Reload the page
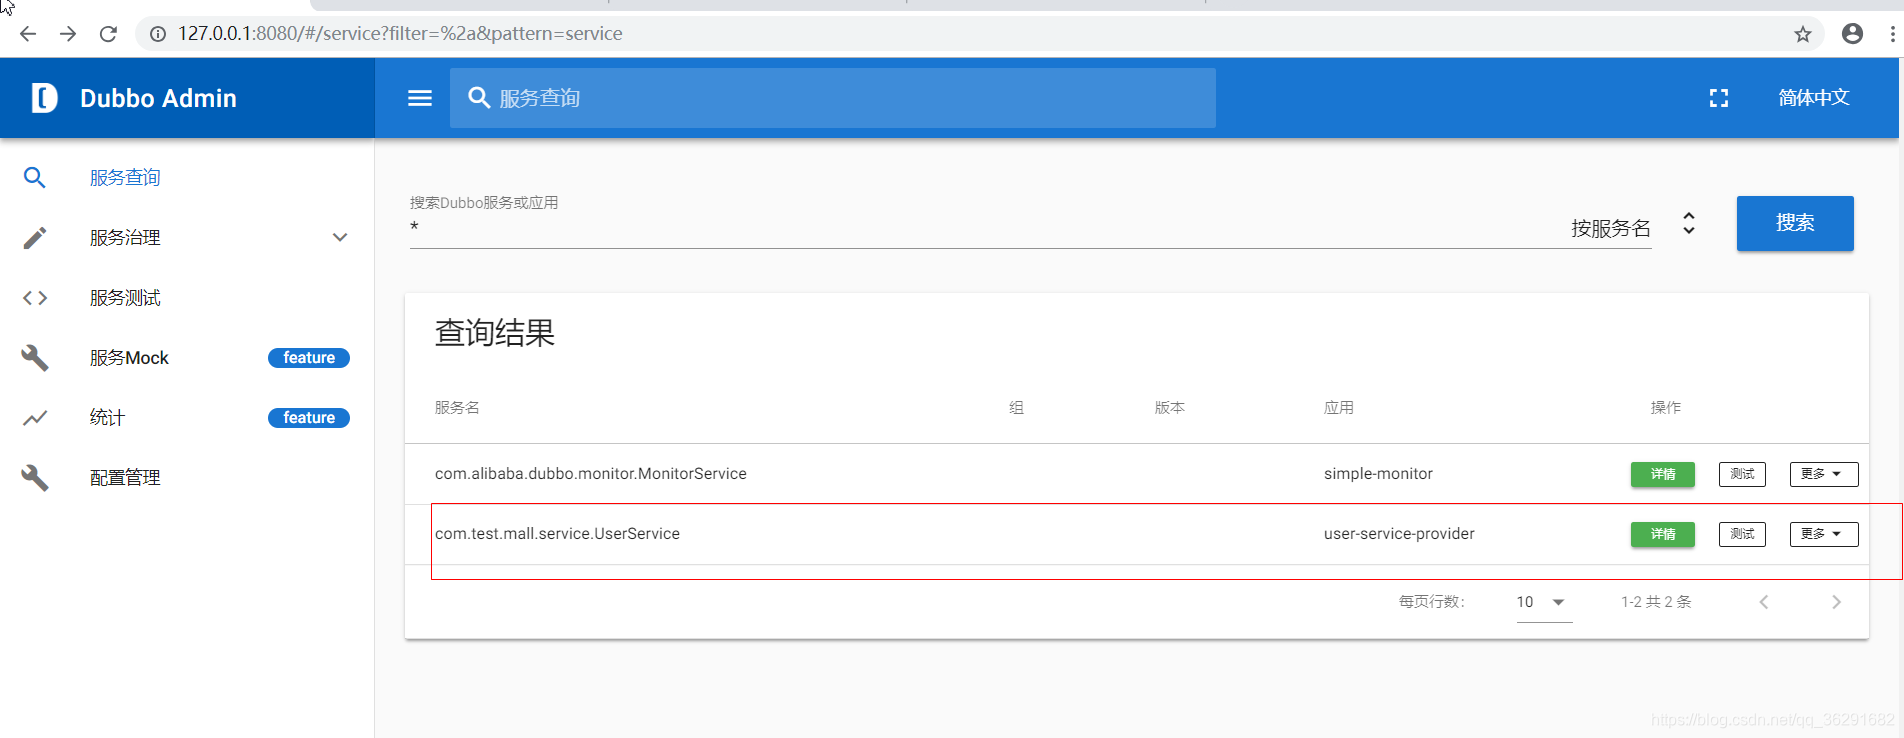Screen dimensions: 1904x738 pos(108,34)
